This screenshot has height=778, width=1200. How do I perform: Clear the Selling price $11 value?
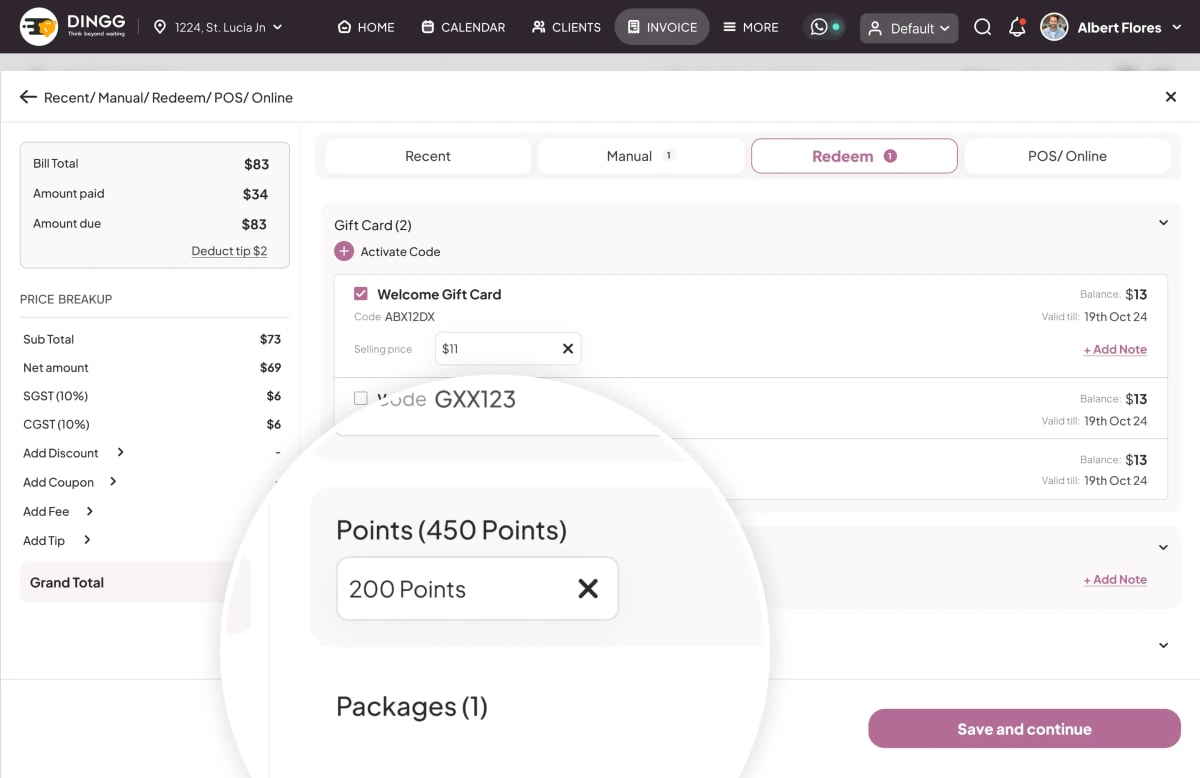coord(568,349)
